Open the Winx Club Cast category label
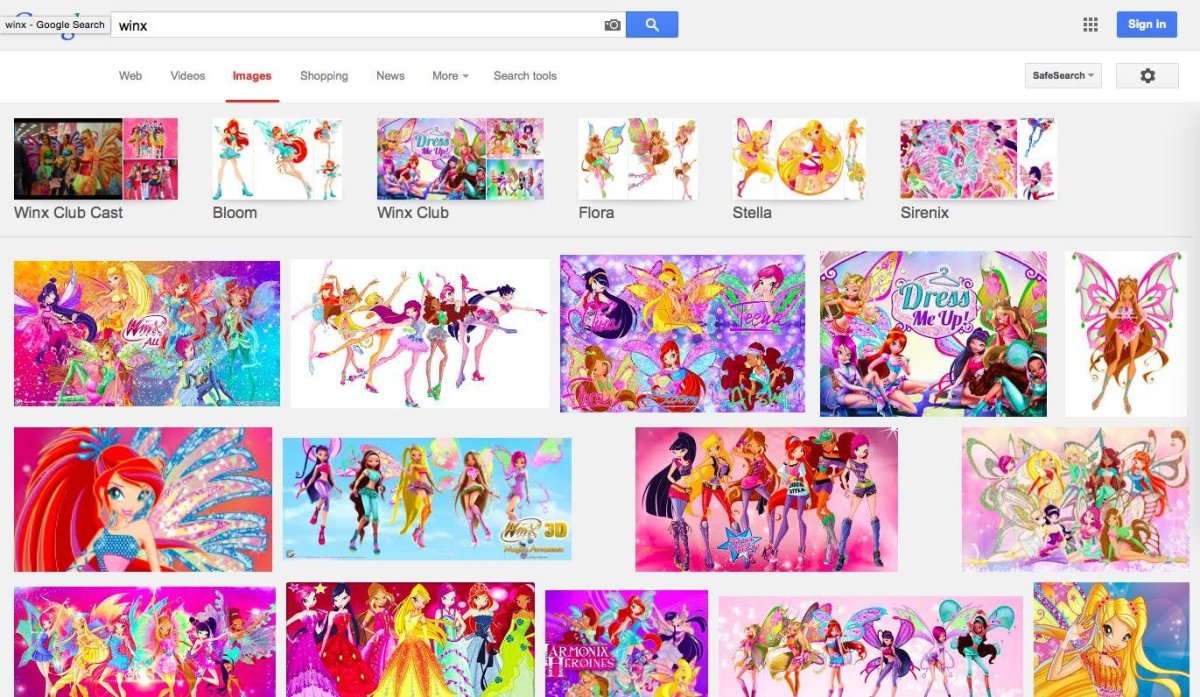Image resolution: width=1200 pixels, height=697 pixels. 68,213
